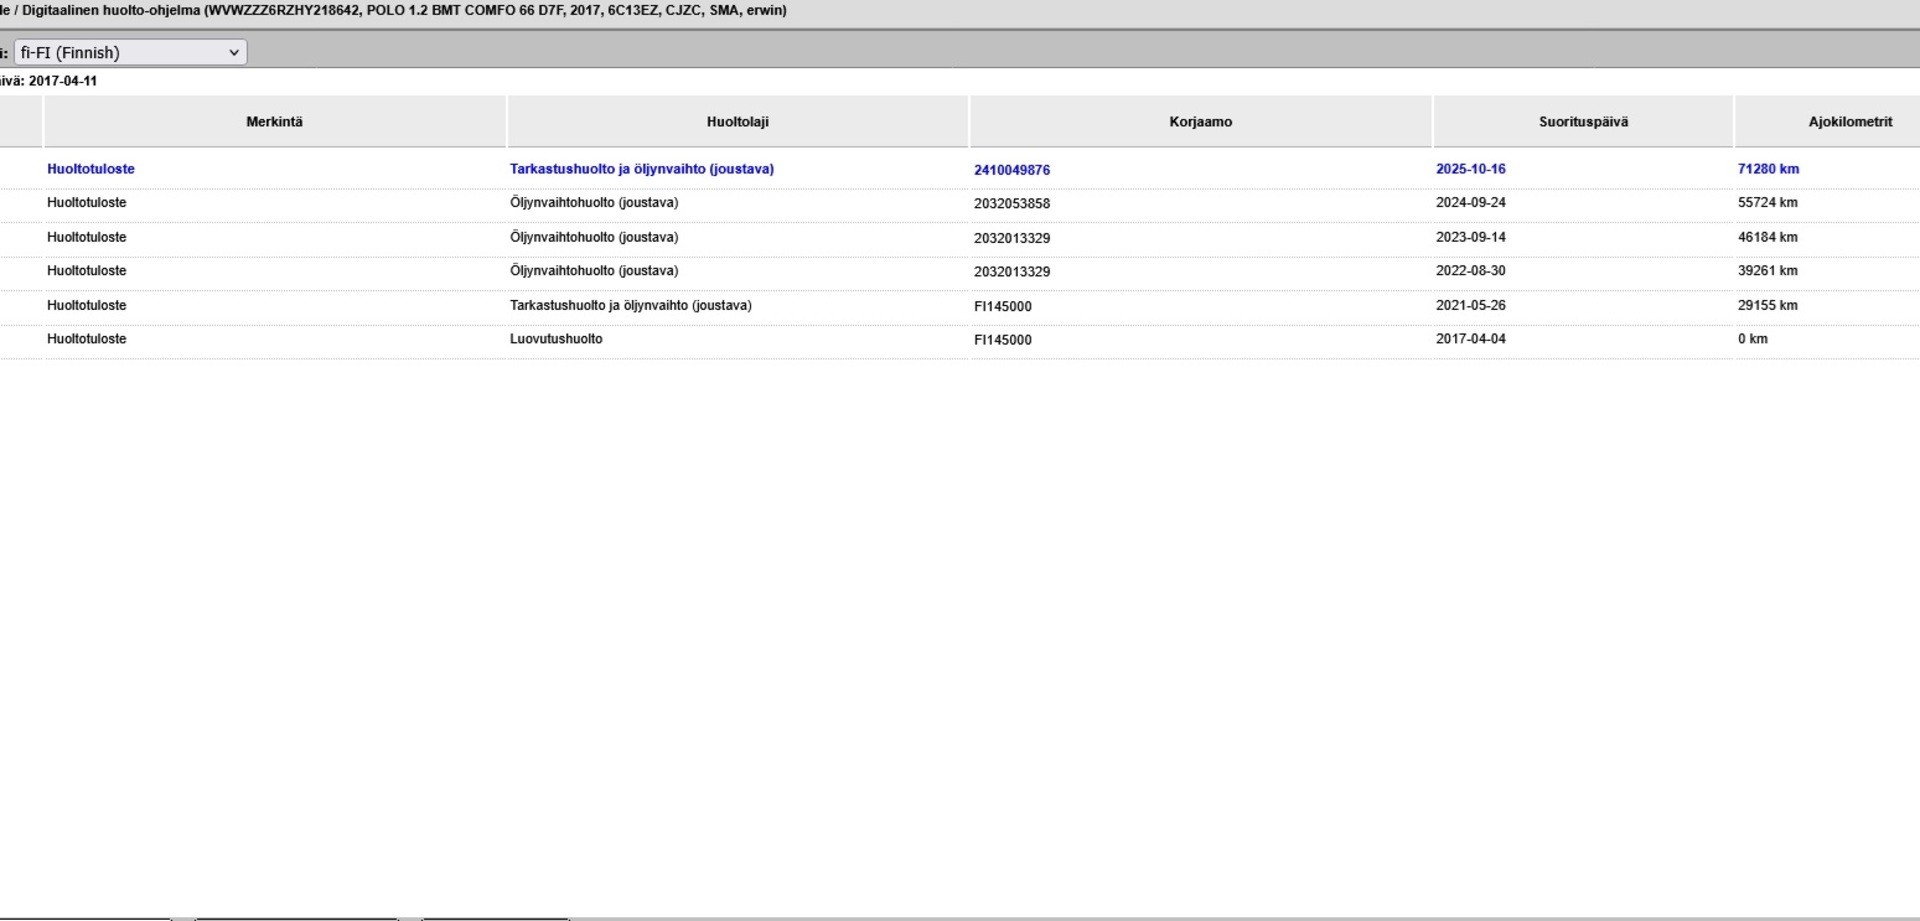
Task: Open the blue highlighted Huoltotuloste entry
Action: 91,169
